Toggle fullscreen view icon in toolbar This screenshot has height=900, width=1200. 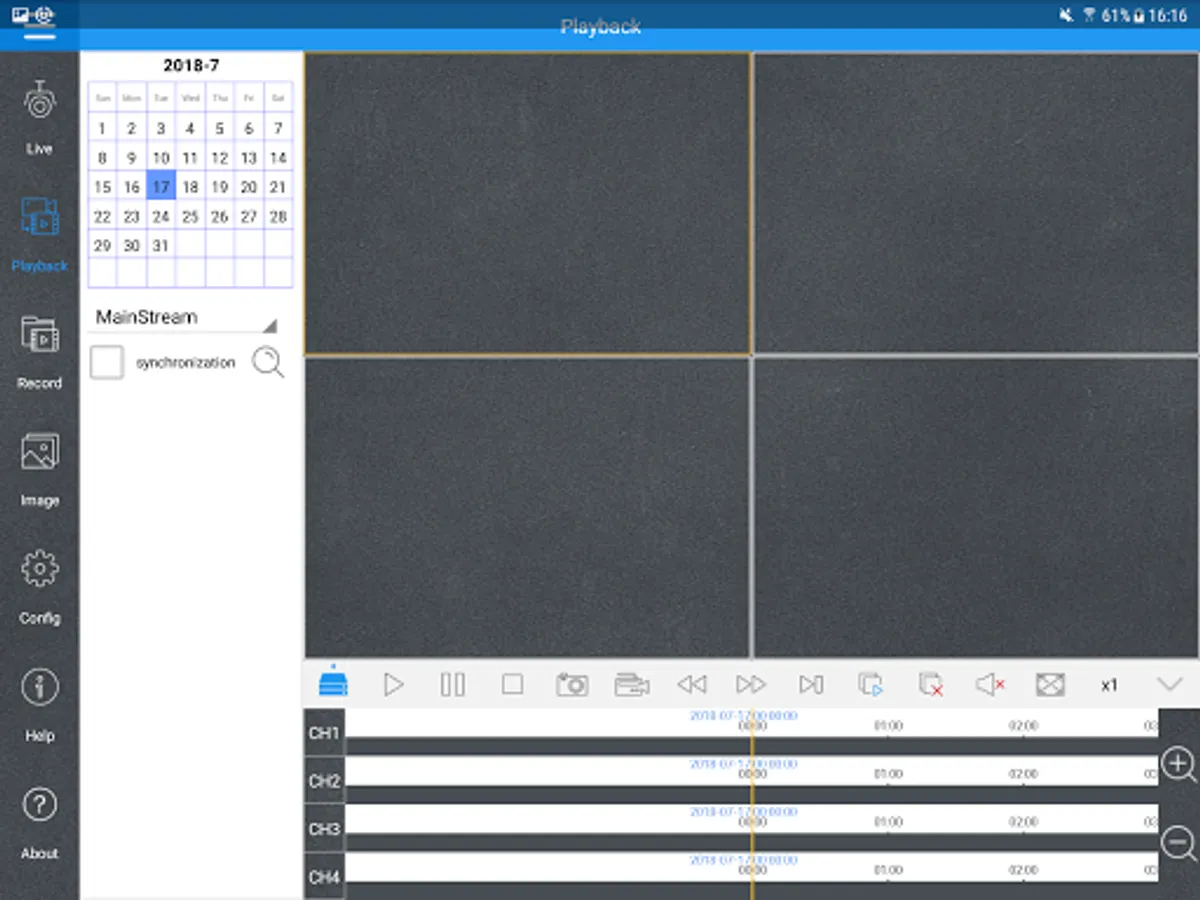[x=1050, y=685]
